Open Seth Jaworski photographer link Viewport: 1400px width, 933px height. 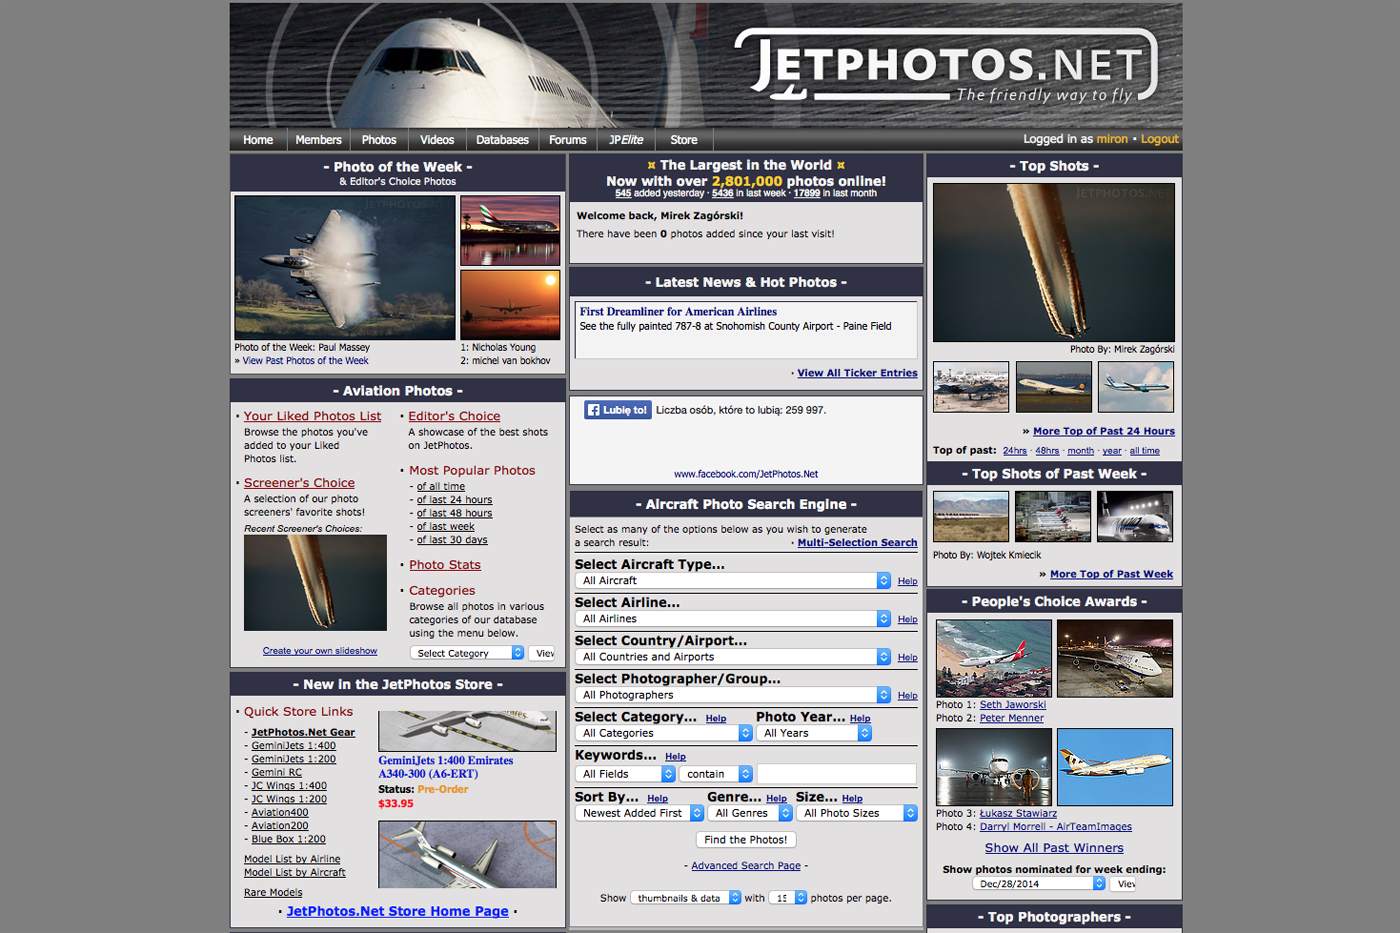point(1013,705)
